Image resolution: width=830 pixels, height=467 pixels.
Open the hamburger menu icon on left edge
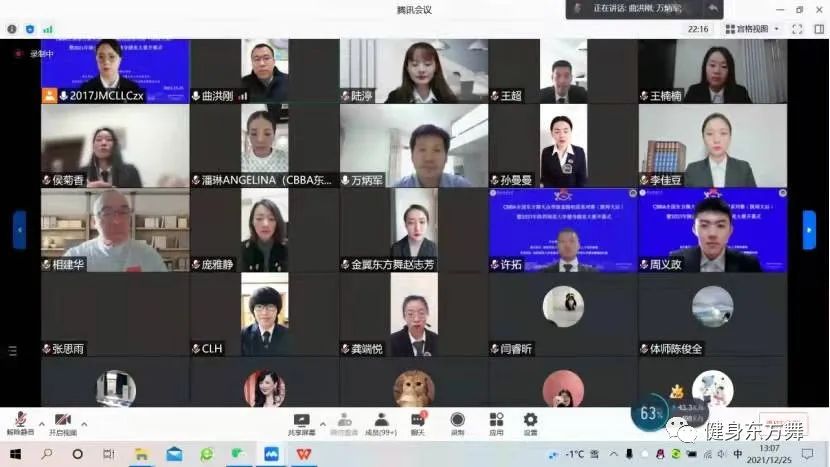[x=12, y=351]
